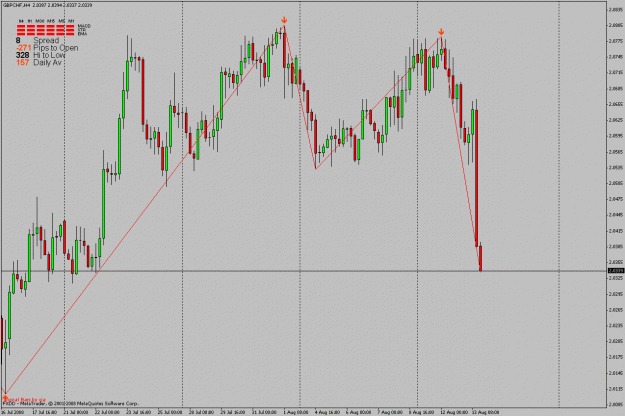Screen dimensions: 625x416
Task: Click the EMA indicator row label
Action: [x=82, y=34]
